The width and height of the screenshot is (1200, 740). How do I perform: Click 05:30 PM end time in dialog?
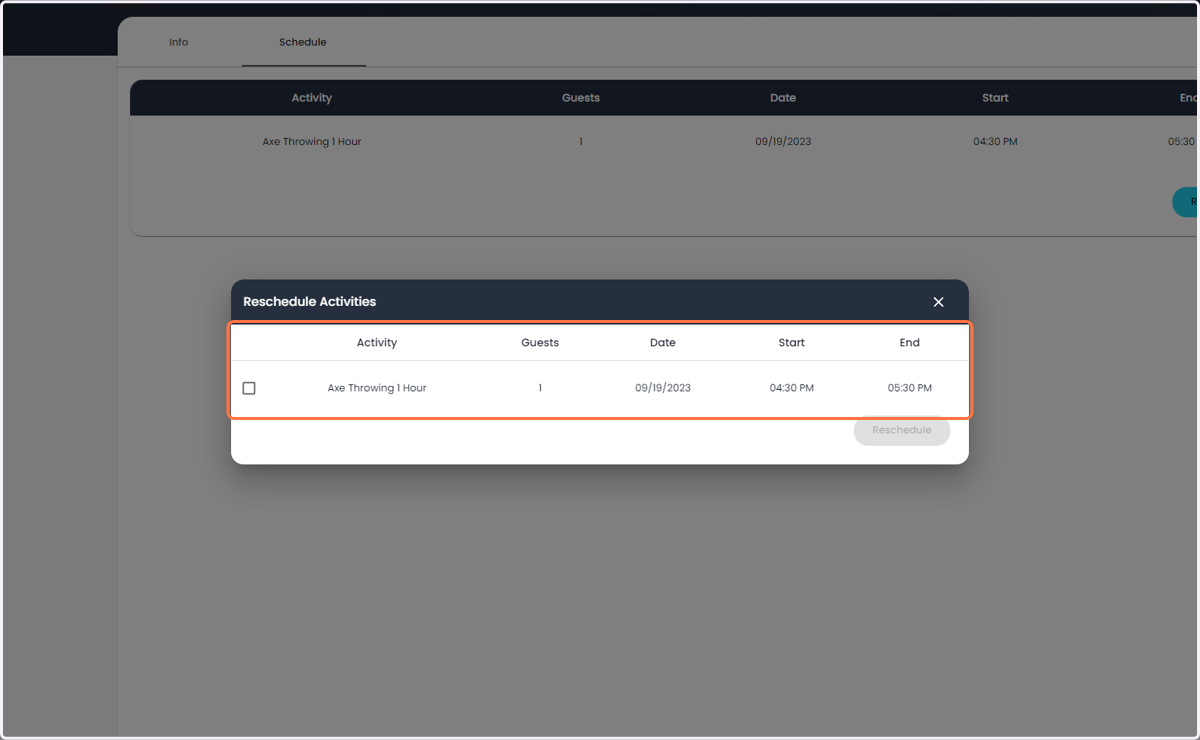pyautogui.click(x=910, y=388)
